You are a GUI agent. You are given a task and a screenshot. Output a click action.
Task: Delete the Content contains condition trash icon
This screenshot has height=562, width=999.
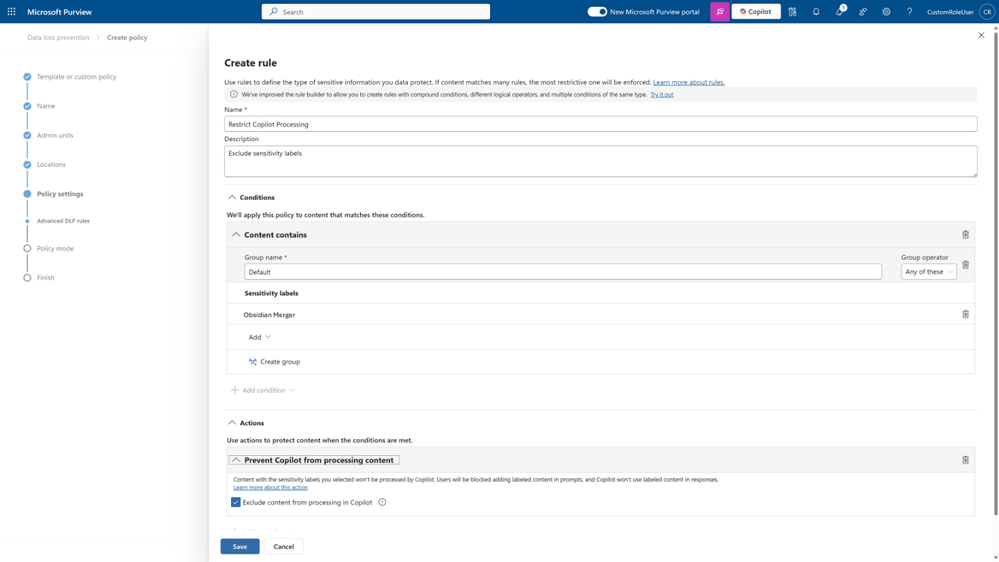[x=965, y=234]
